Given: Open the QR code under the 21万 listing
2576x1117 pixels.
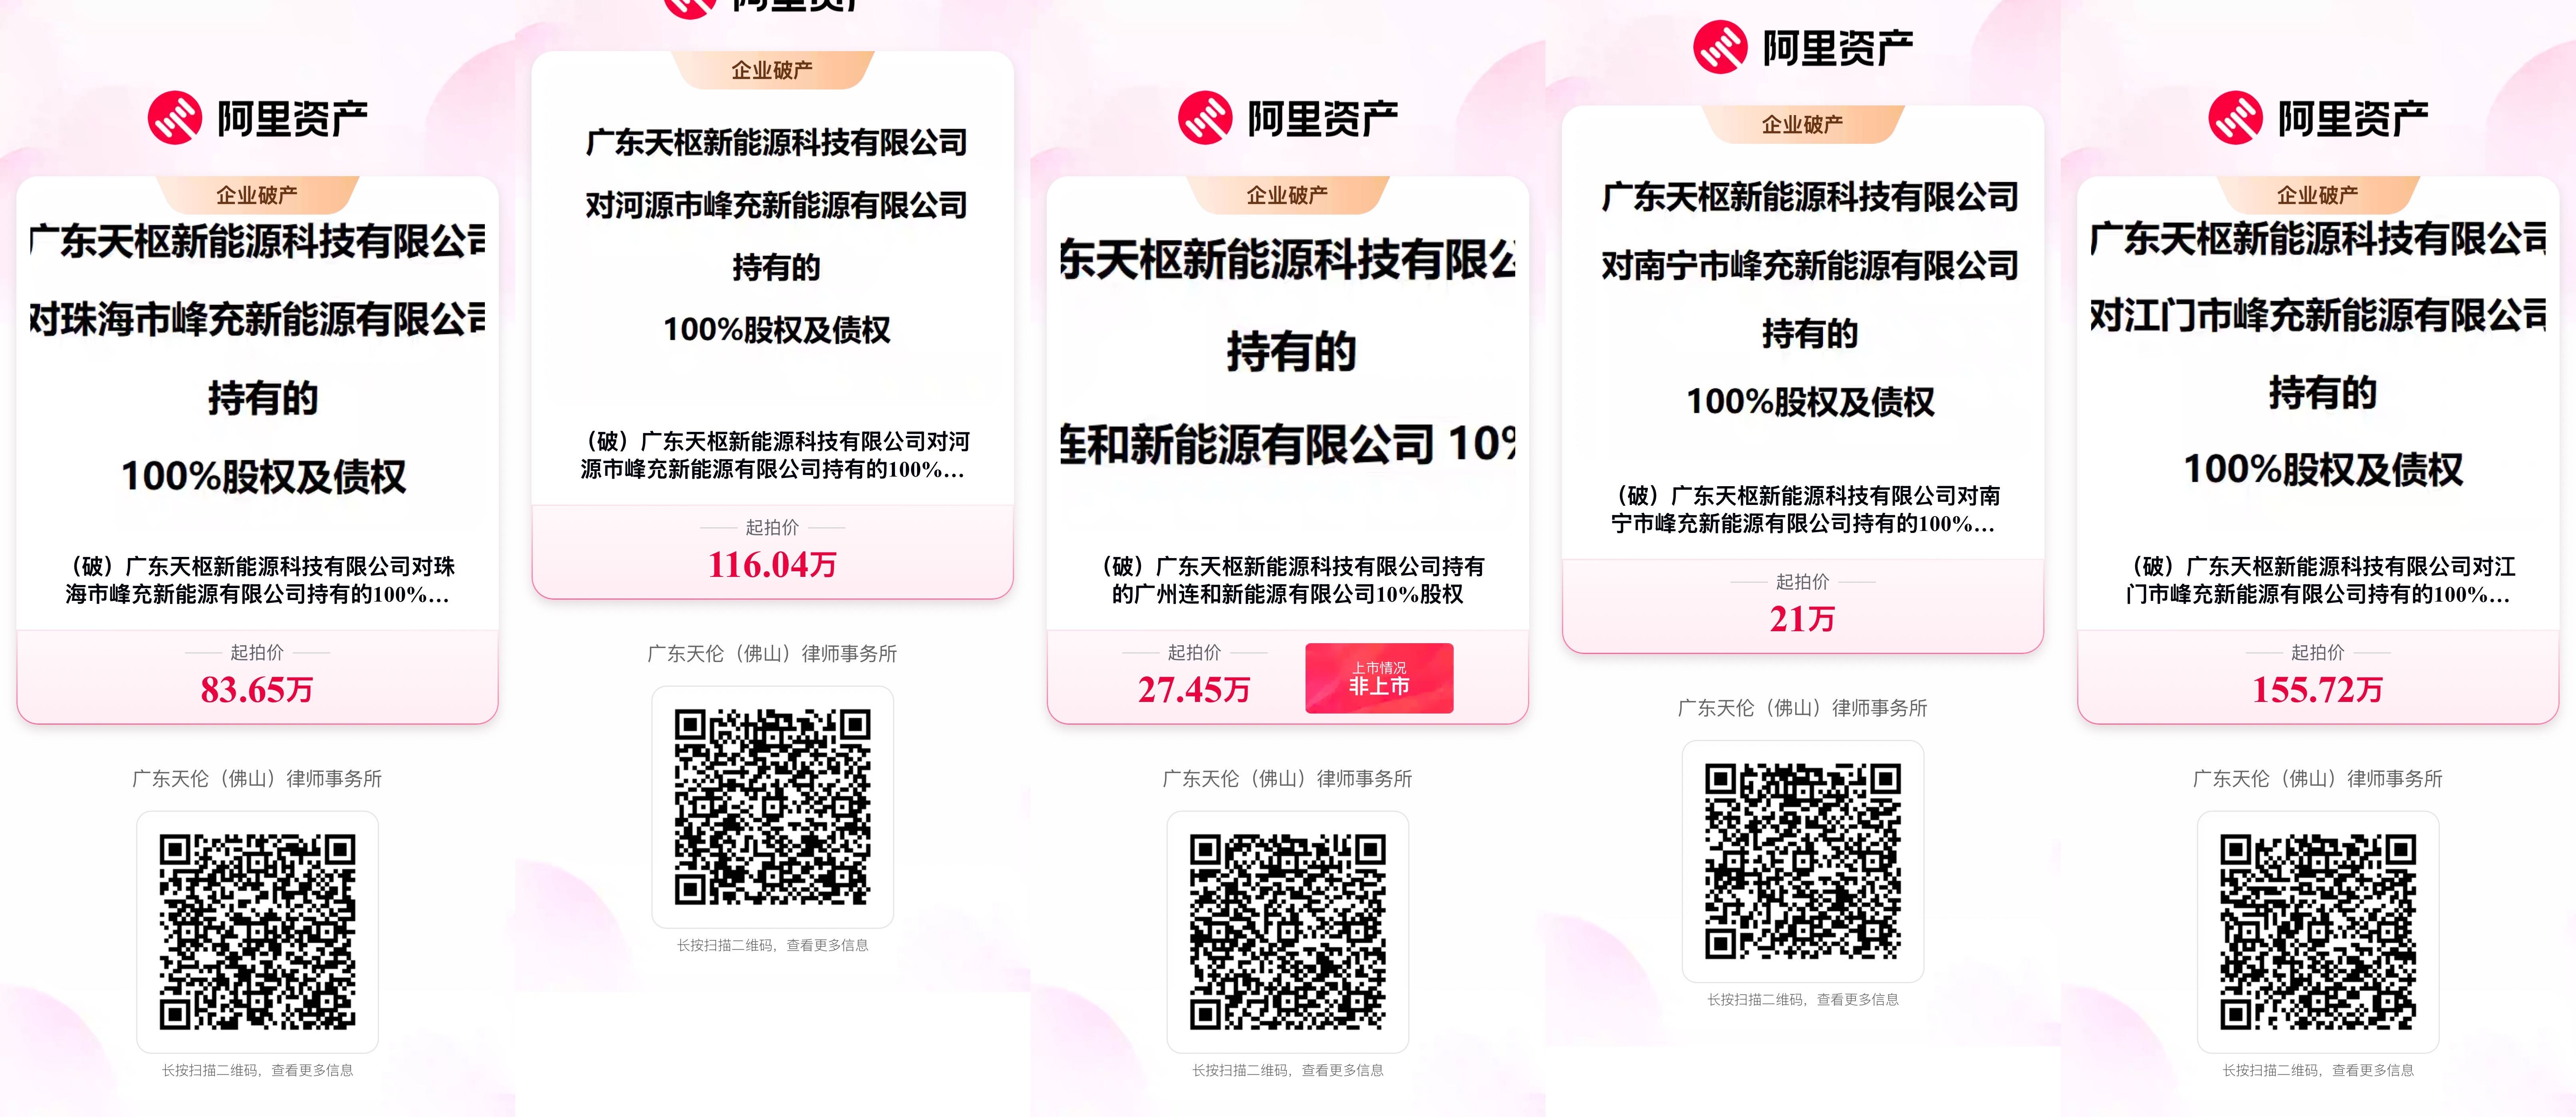Looking at the screenshot, I should (x=1802, y=861).
